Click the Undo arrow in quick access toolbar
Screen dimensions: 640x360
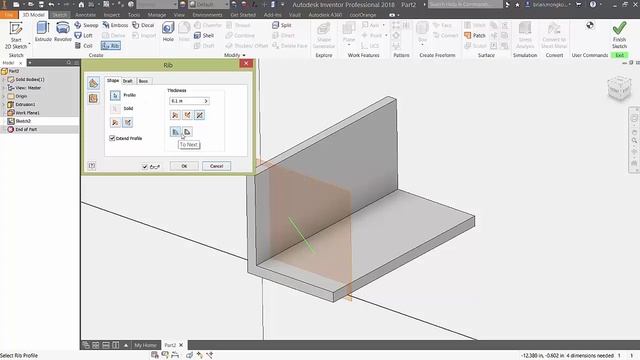[51, 4]
